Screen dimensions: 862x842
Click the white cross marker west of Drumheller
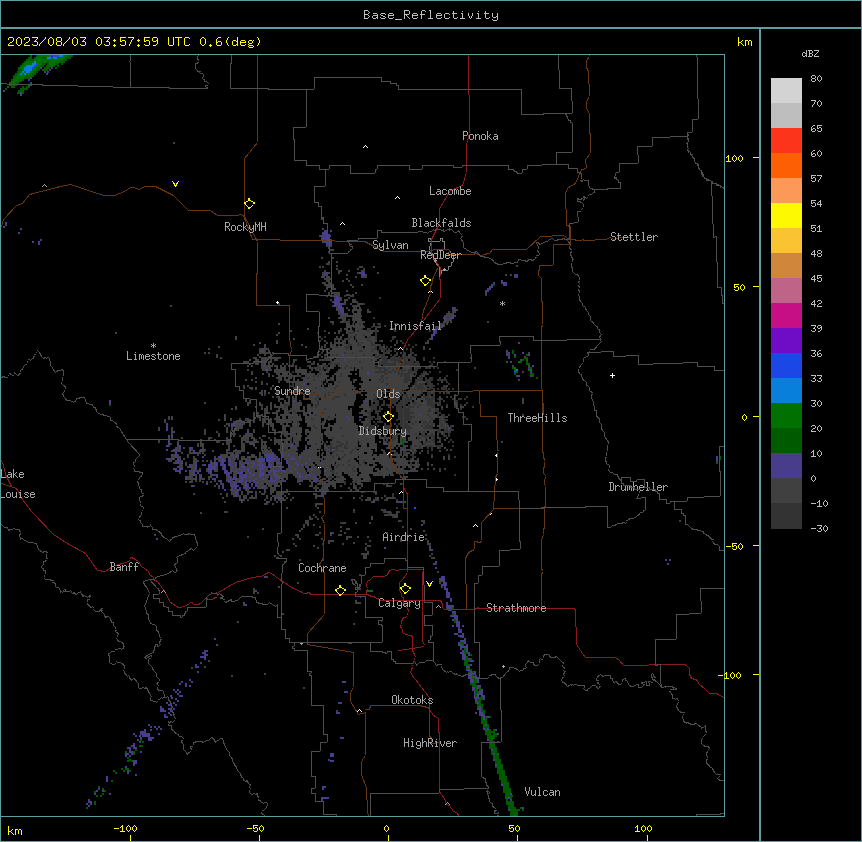[x=612, y=375]
